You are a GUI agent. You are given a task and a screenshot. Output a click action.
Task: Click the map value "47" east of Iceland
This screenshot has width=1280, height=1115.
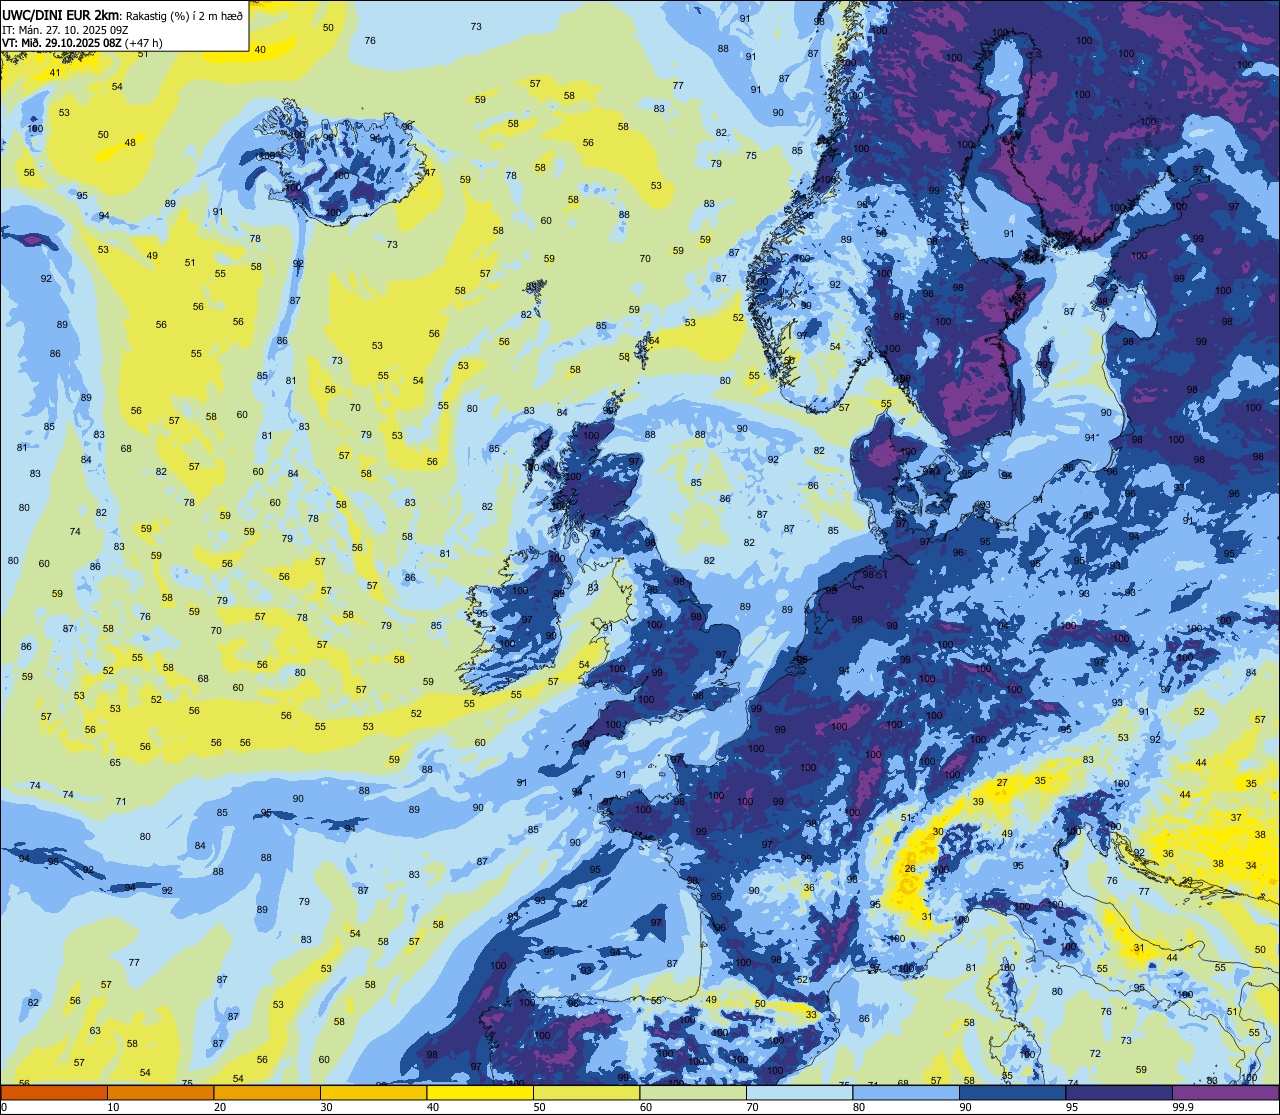(x=430, y=172)
